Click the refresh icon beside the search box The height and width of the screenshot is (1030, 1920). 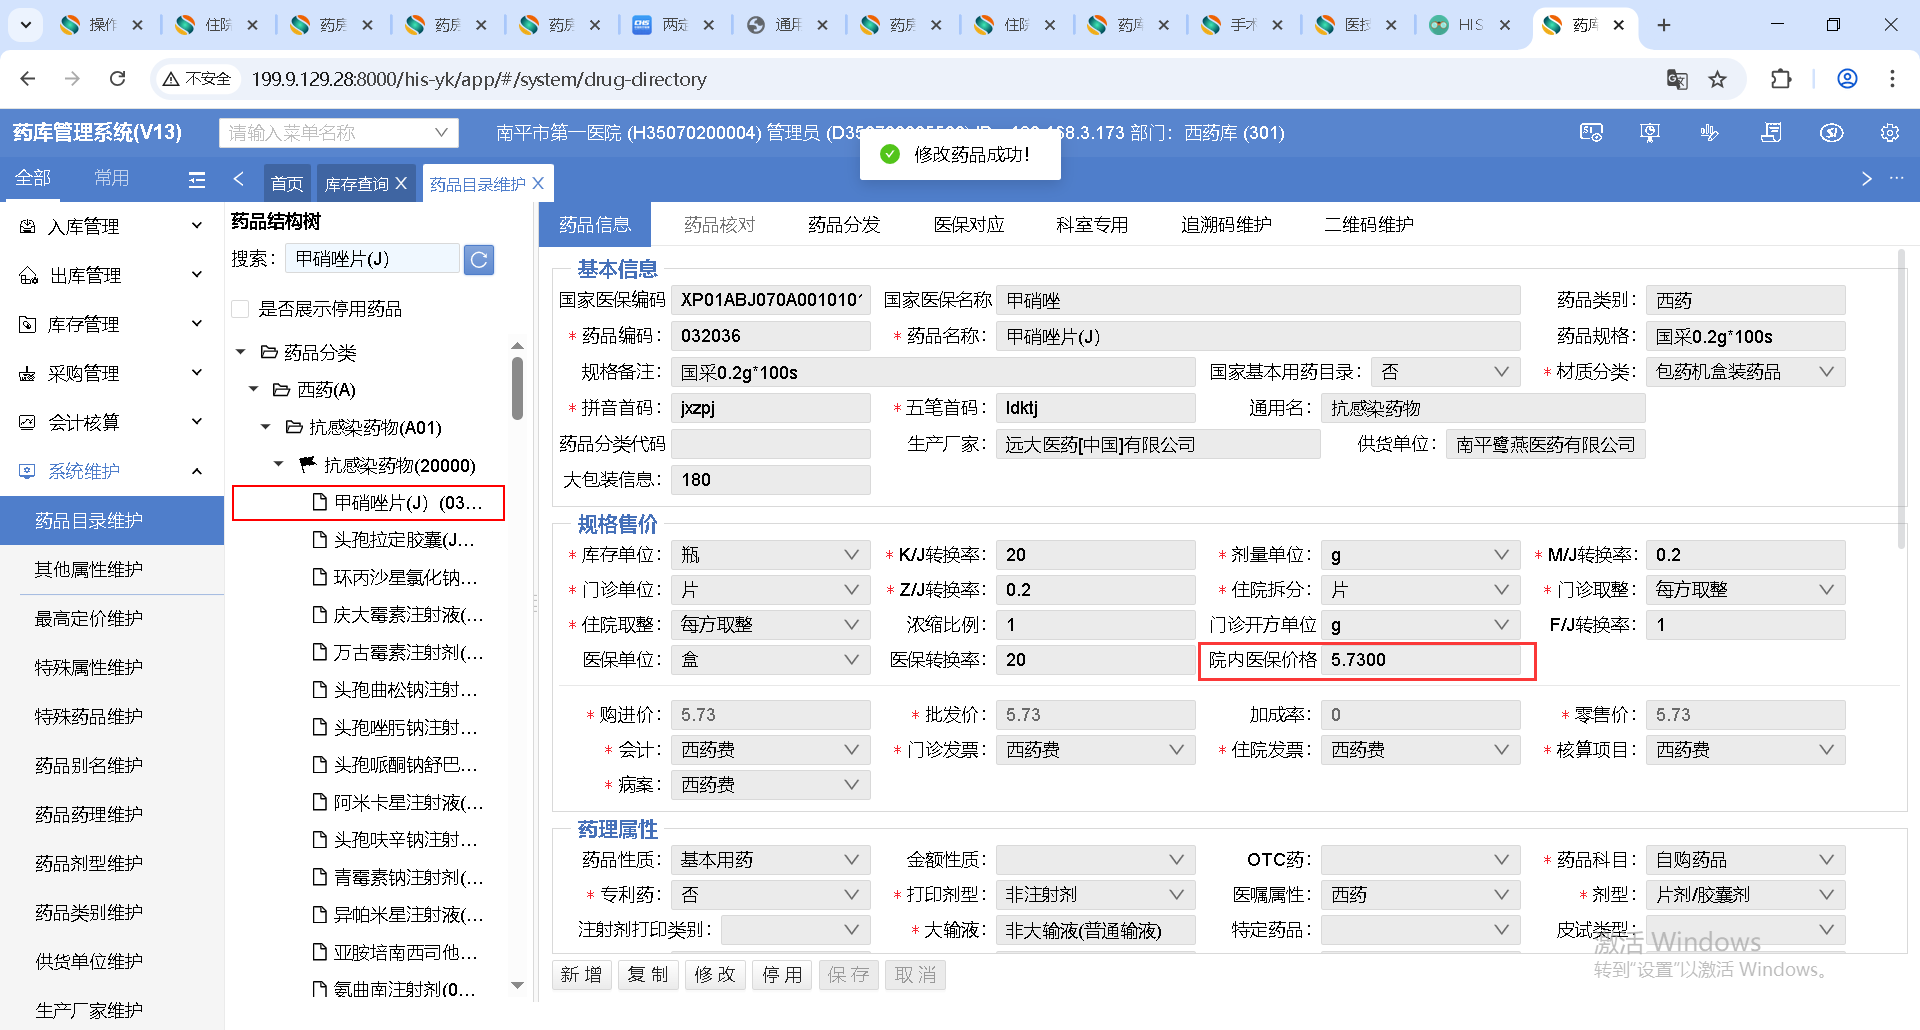(479, 260)
